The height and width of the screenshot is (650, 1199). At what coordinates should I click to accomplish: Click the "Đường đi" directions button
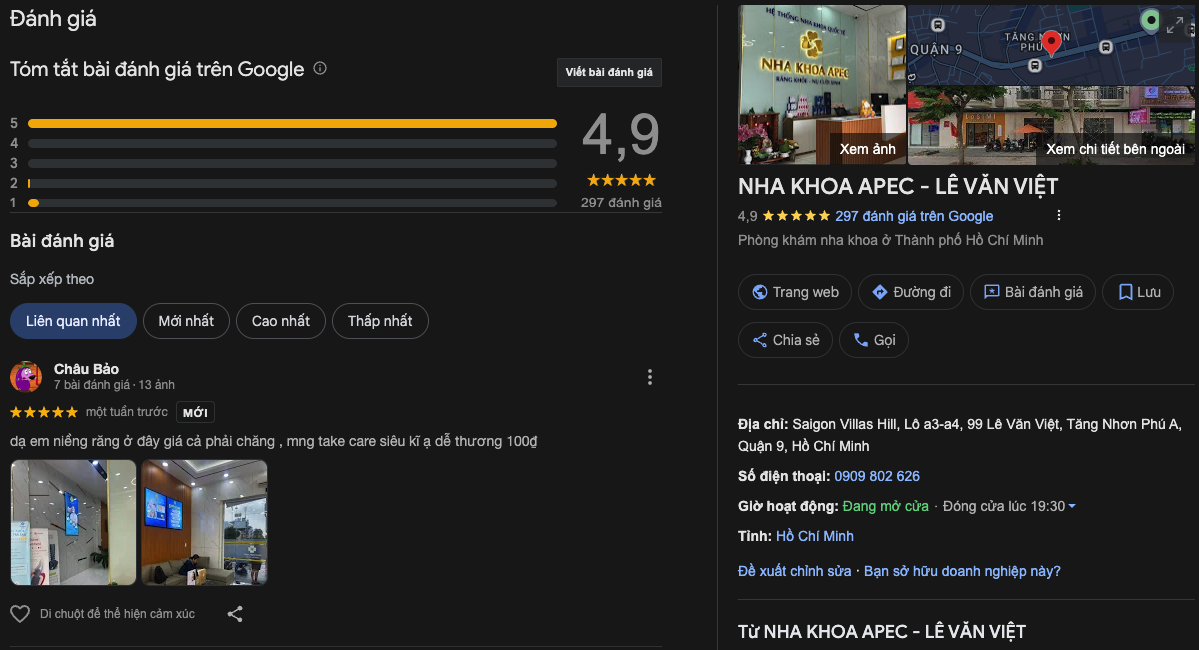point(910,292)
